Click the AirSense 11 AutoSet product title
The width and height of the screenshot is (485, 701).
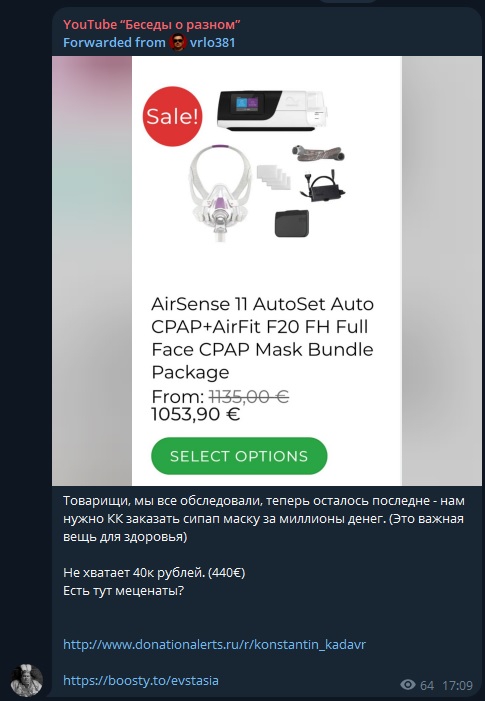point(262,338)
